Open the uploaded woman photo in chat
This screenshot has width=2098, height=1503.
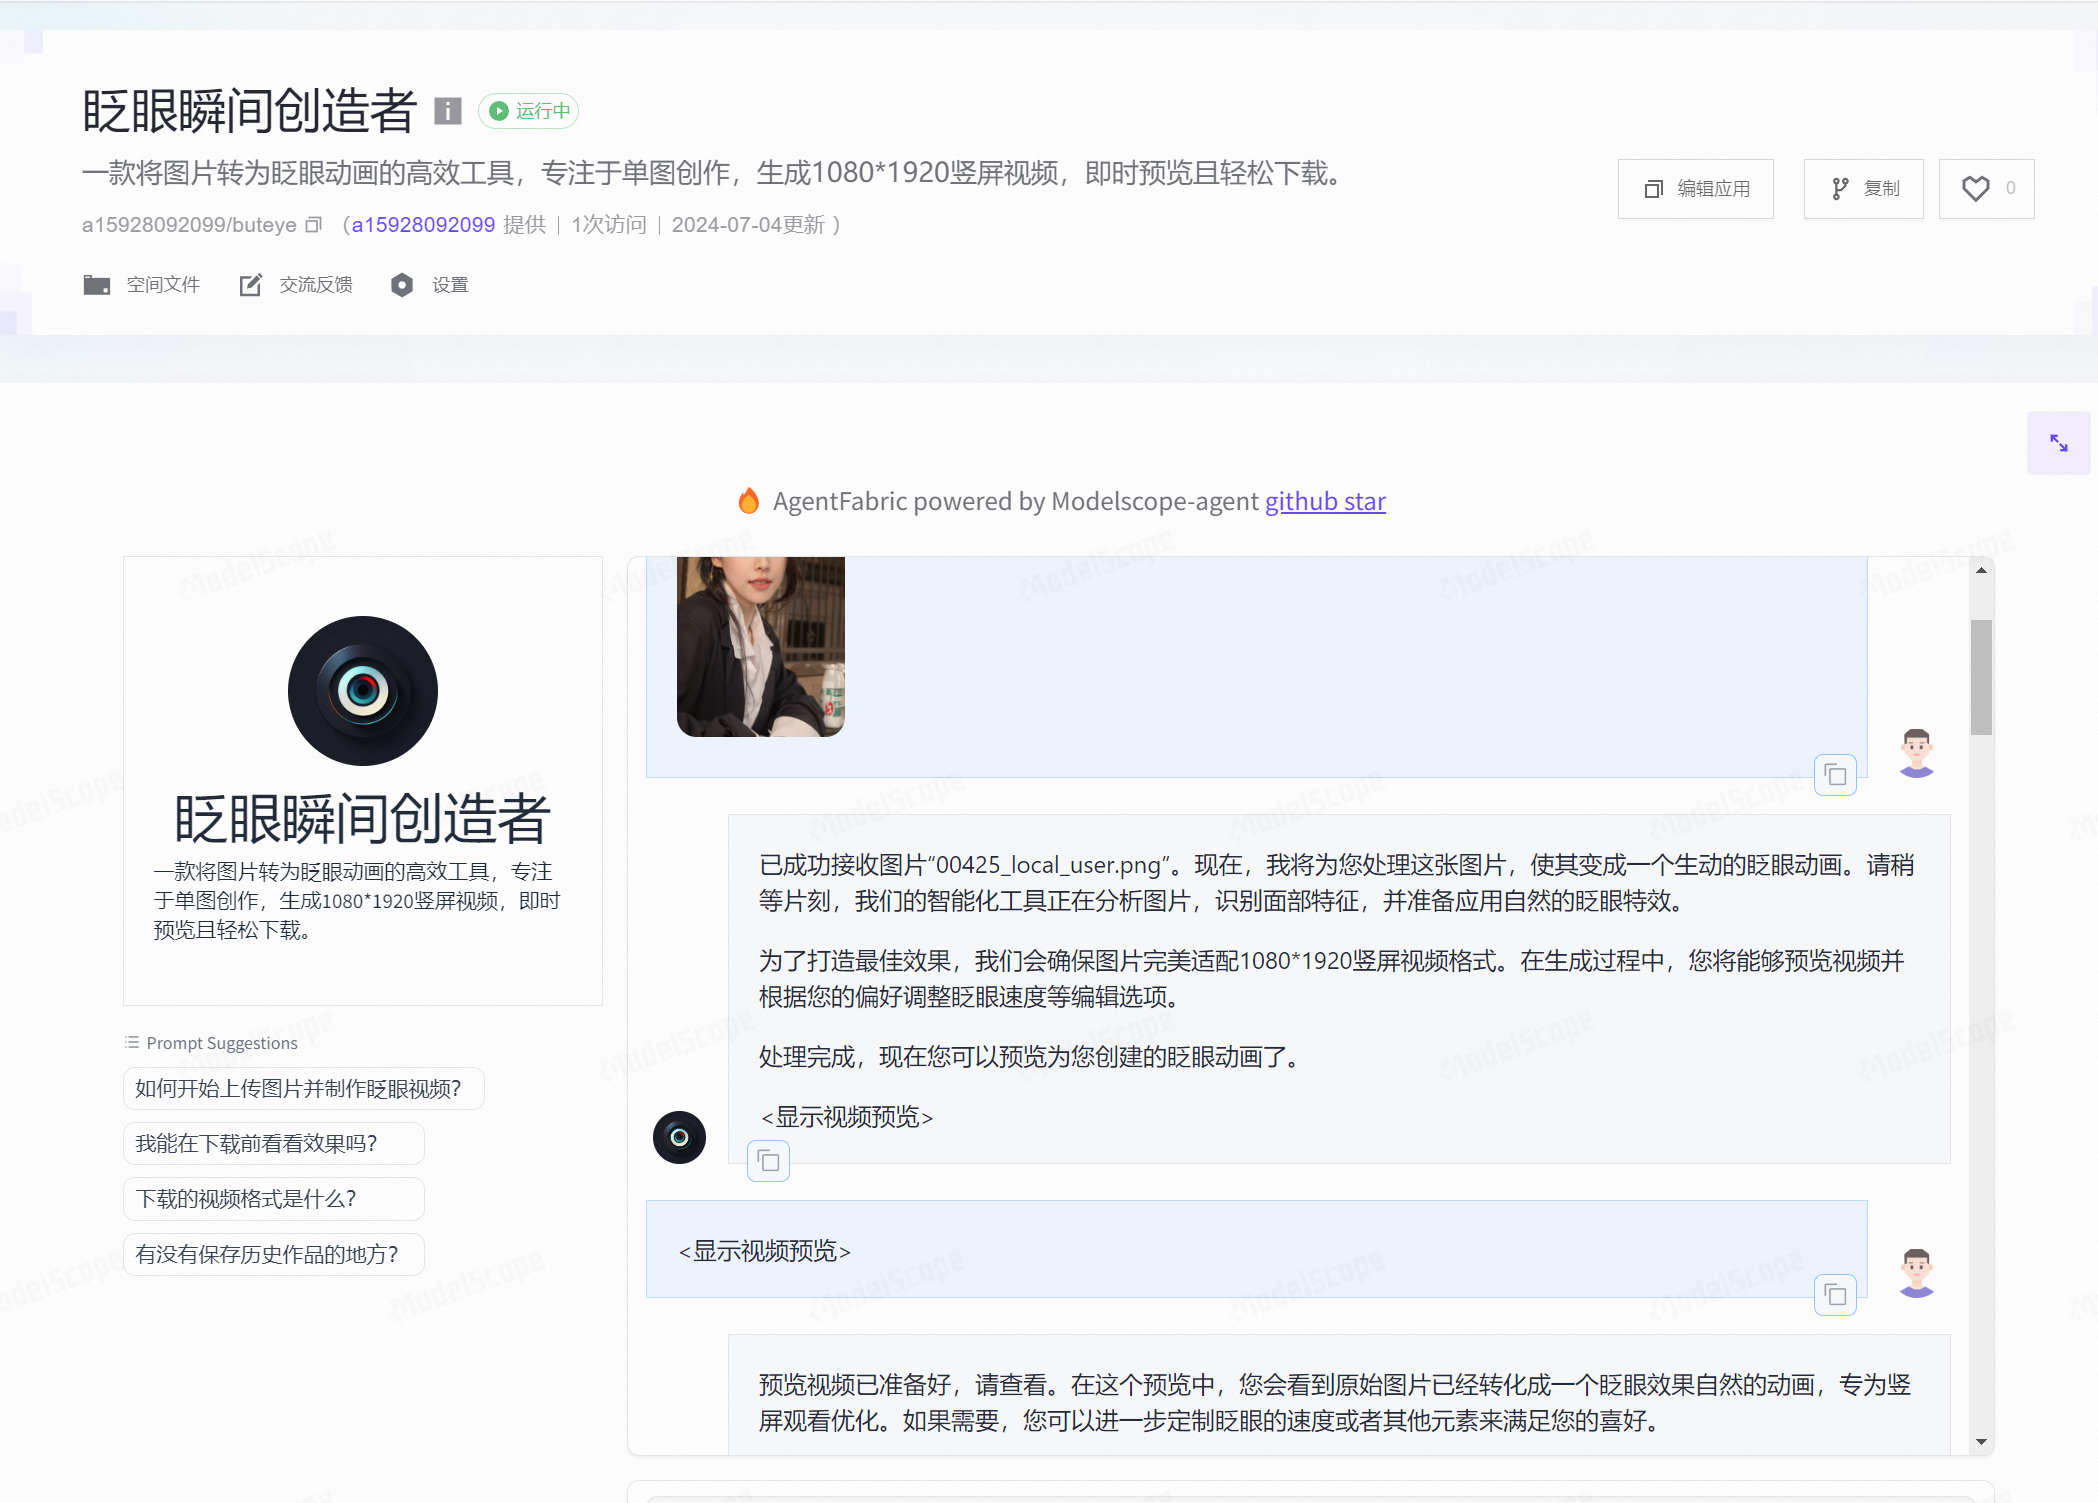(761, 647)
